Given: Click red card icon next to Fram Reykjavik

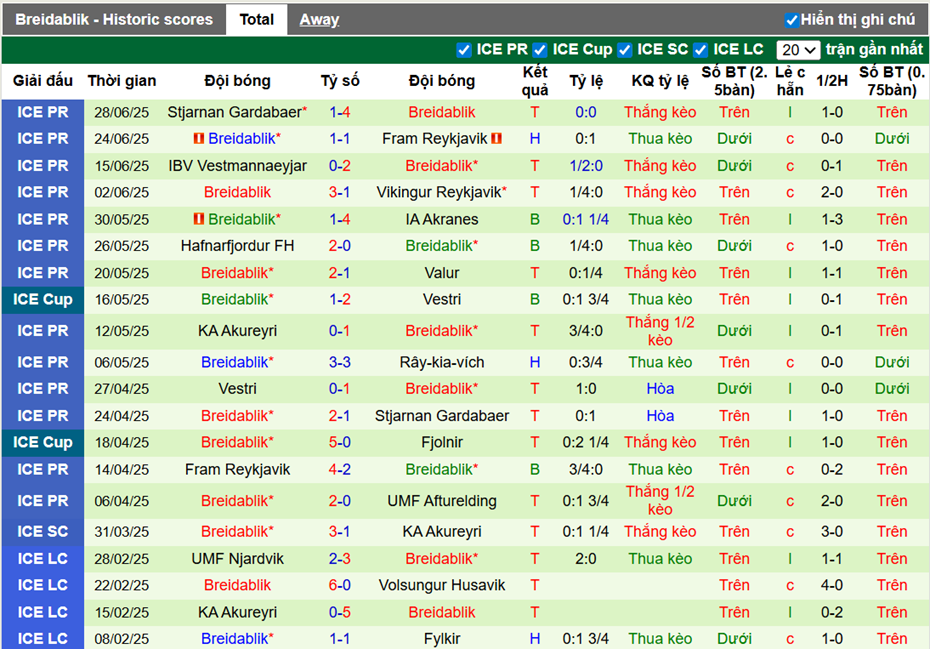Looking at the screenshot, I should point(496,139).
